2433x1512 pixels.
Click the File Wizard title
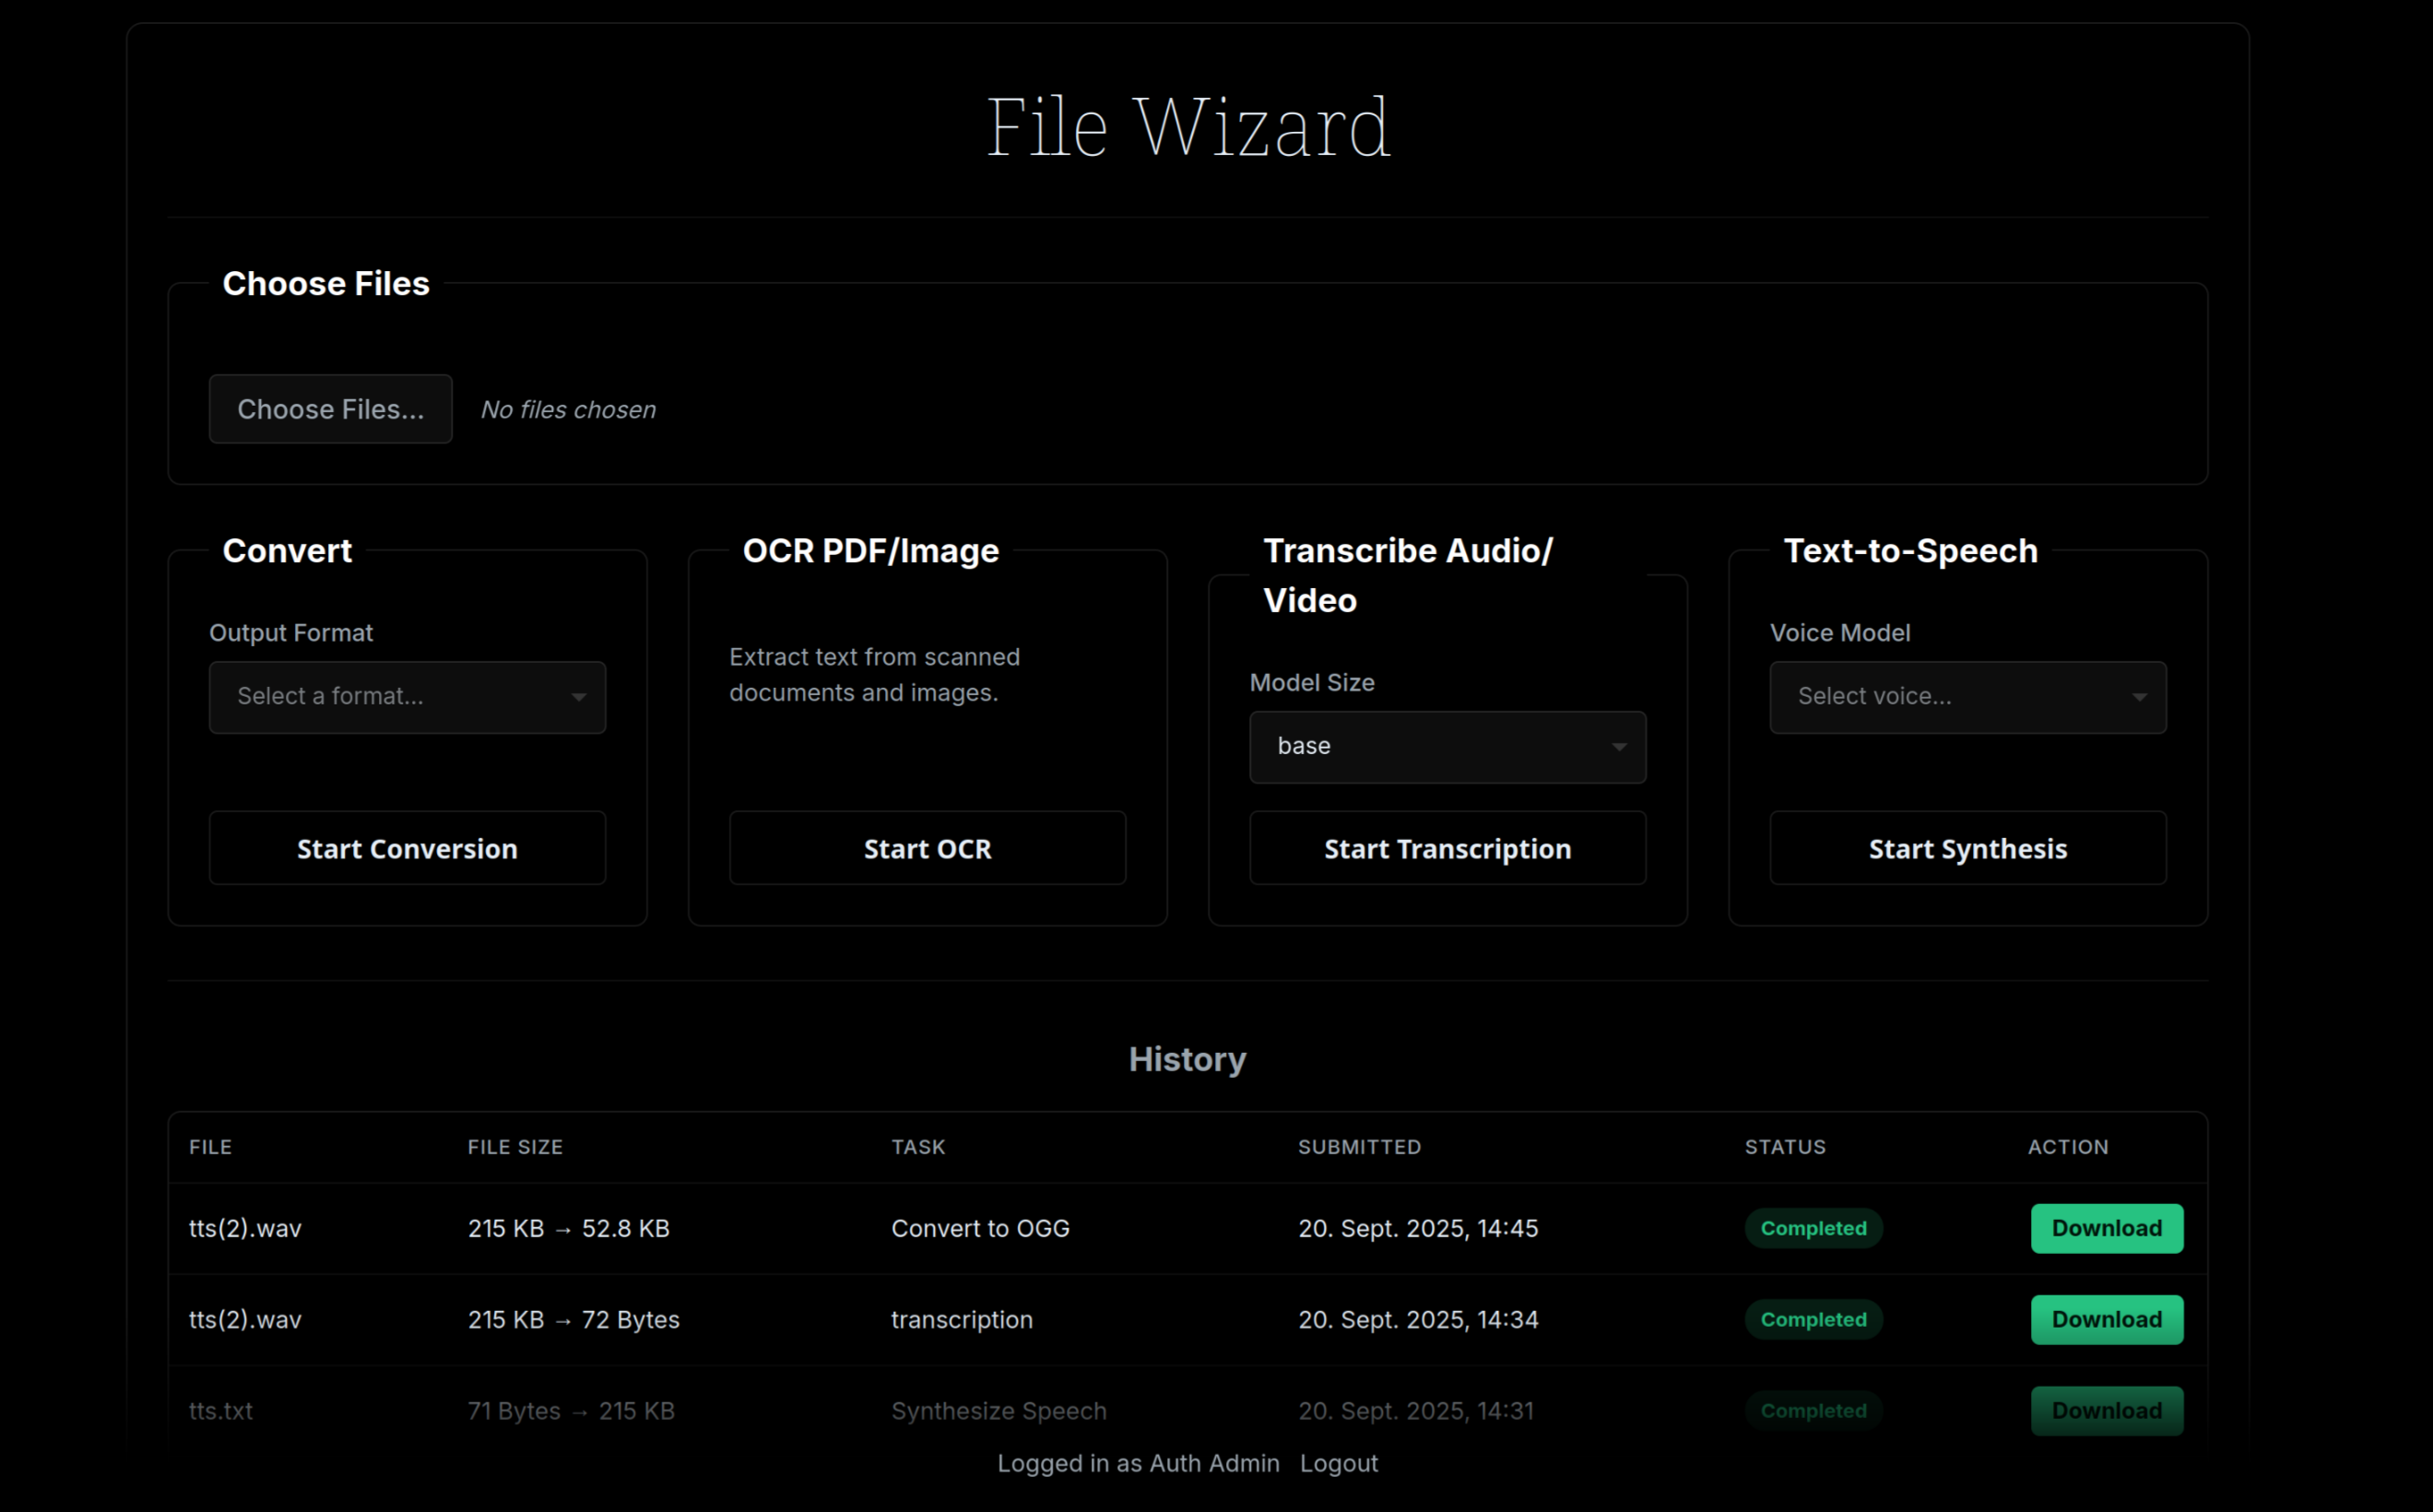[1188, 125]
